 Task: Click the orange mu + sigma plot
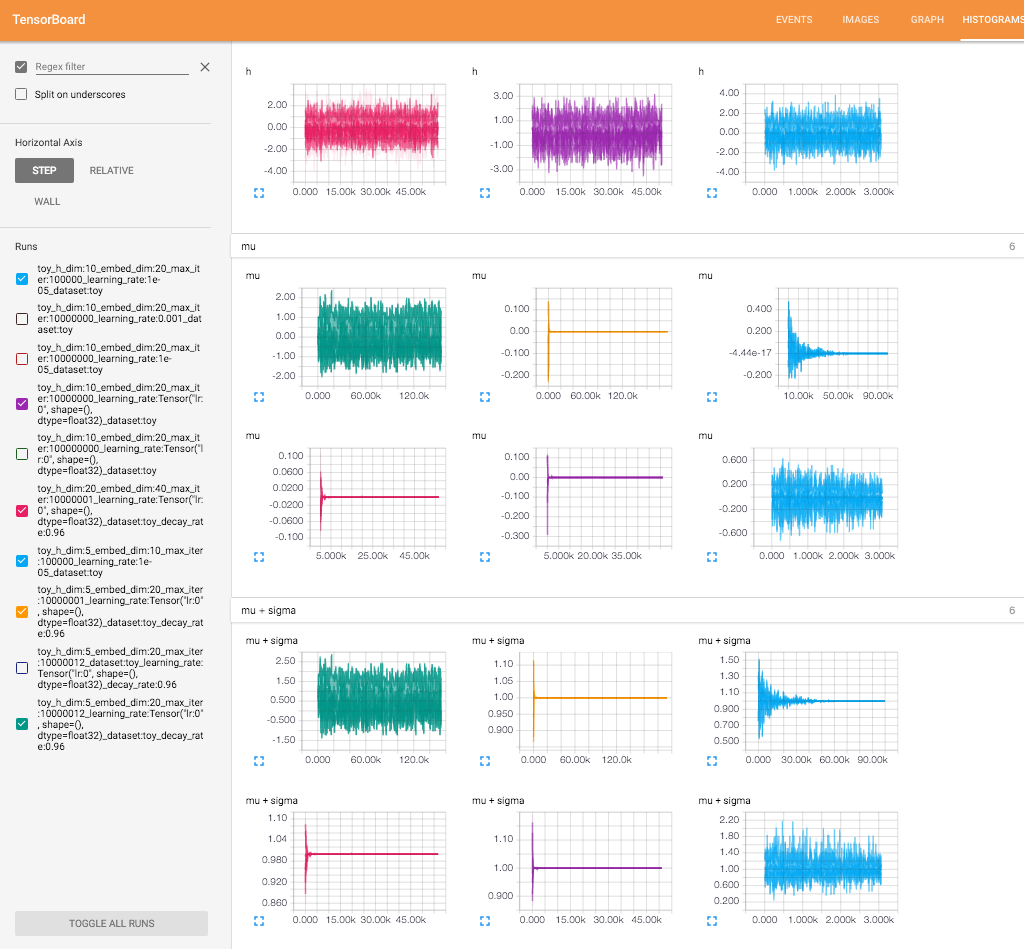[595, 701]
